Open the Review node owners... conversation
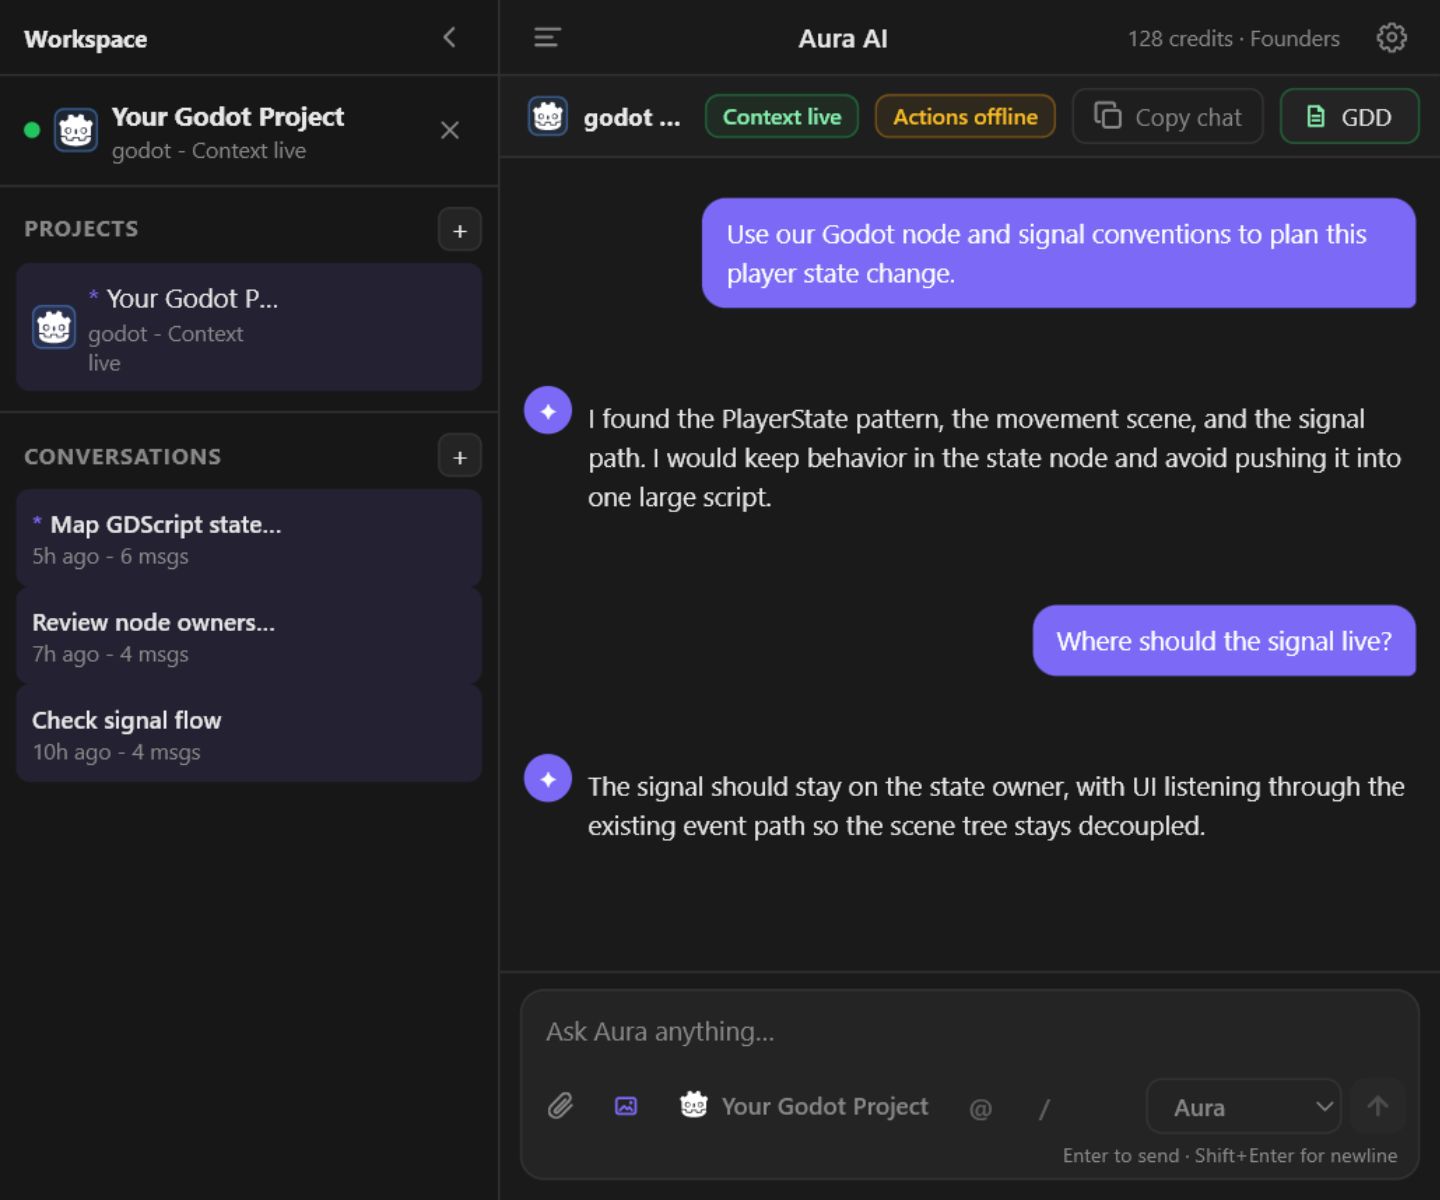This screenshot has width=1440, height=1200. [249, 637]
